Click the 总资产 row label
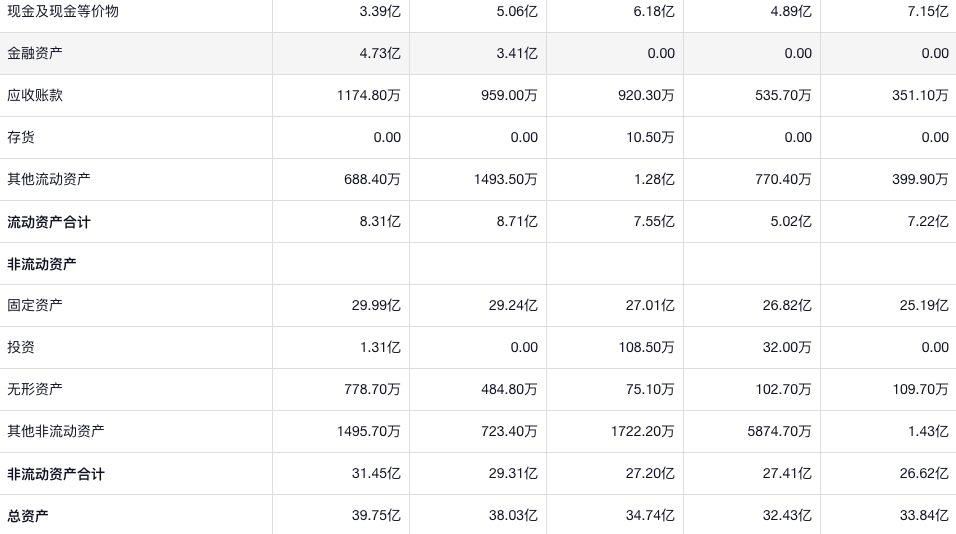Image resolution: width=956 pixels, height=534 pixels. pos(28,516)
